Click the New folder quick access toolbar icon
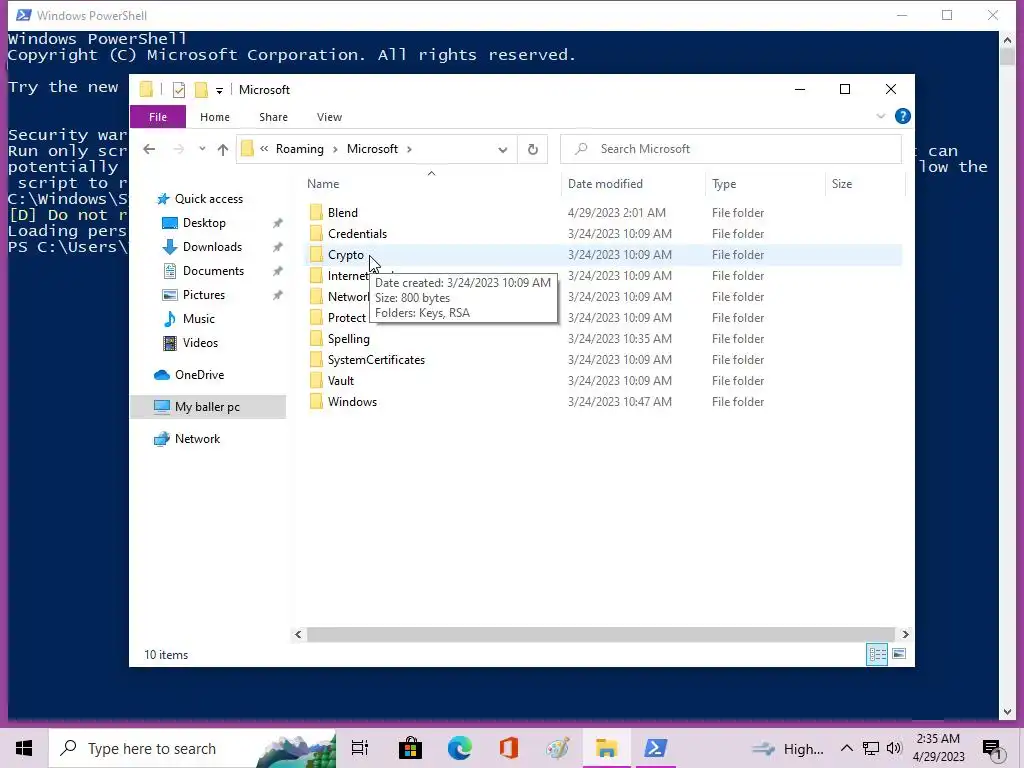The width and height of the screenshot is (1024, 768). coord(201,89)
